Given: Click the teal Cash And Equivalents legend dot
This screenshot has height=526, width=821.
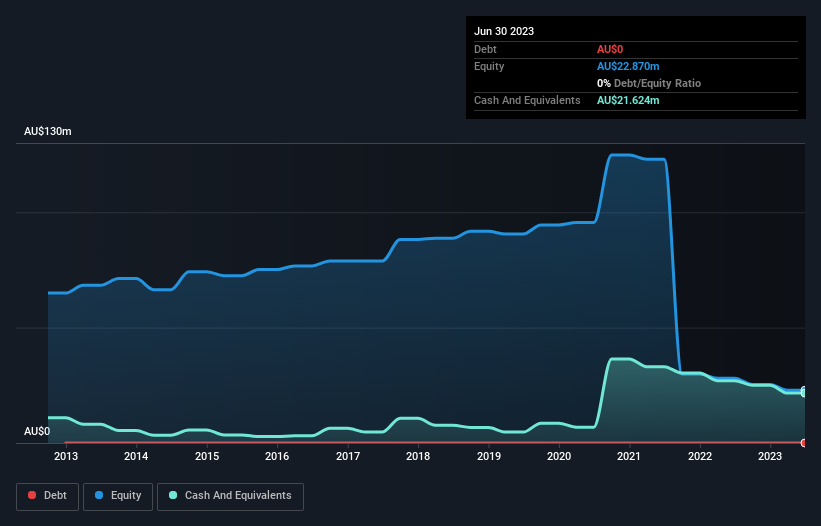Looking at the screenshot, I should point(173,495).
